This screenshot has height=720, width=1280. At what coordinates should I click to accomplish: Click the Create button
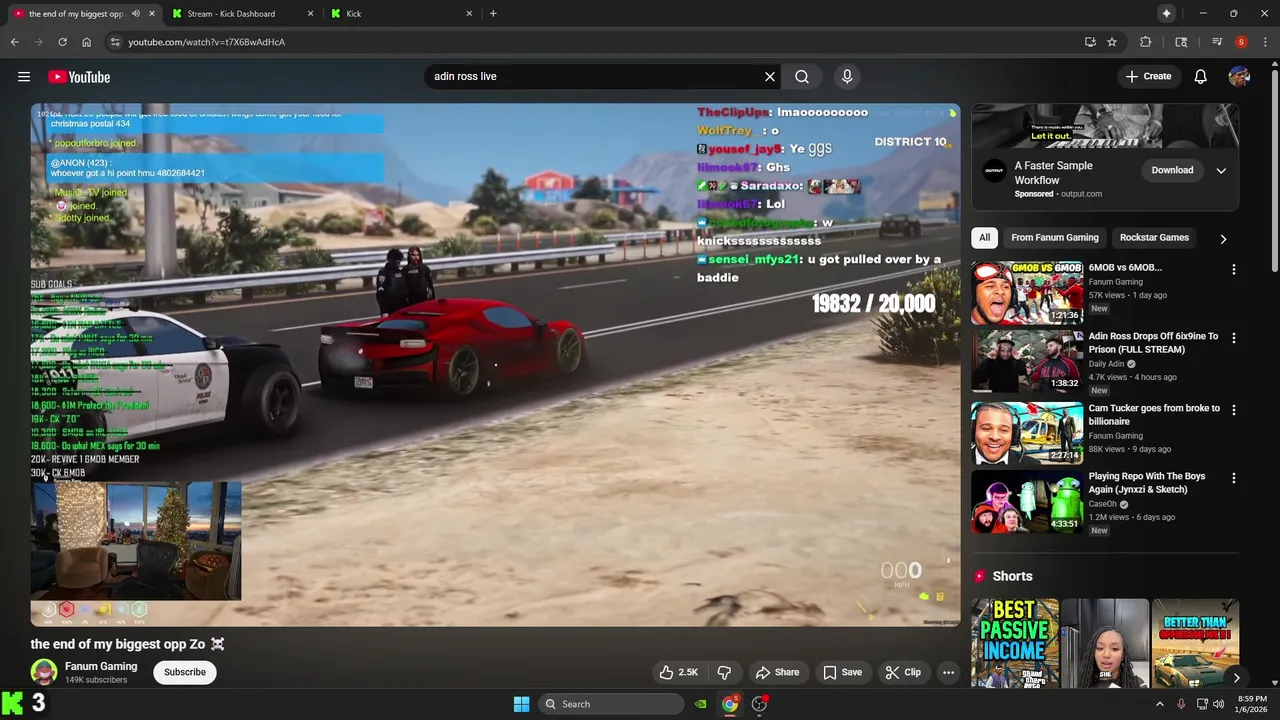tap(1148, 76)
